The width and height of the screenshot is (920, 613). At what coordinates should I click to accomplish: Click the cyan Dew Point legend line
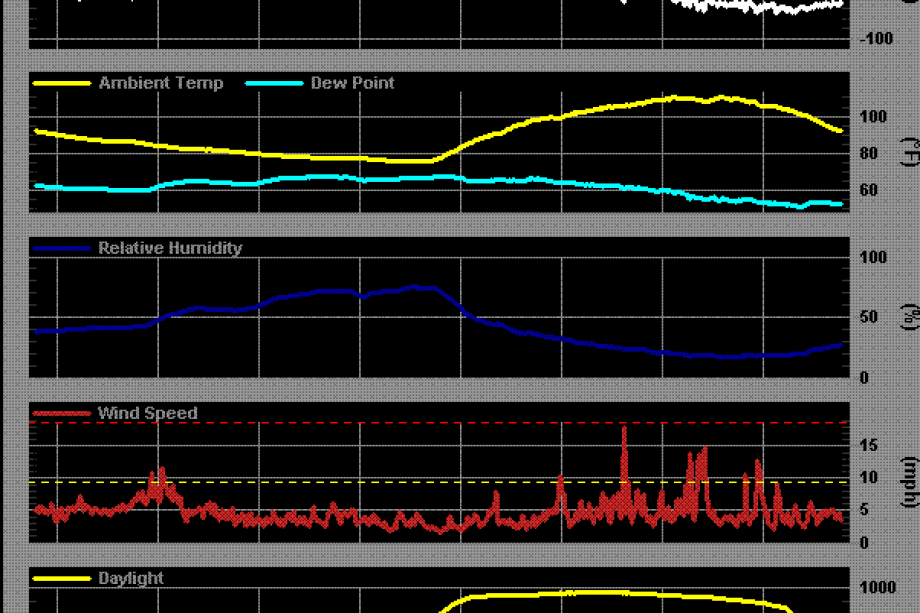274,83
